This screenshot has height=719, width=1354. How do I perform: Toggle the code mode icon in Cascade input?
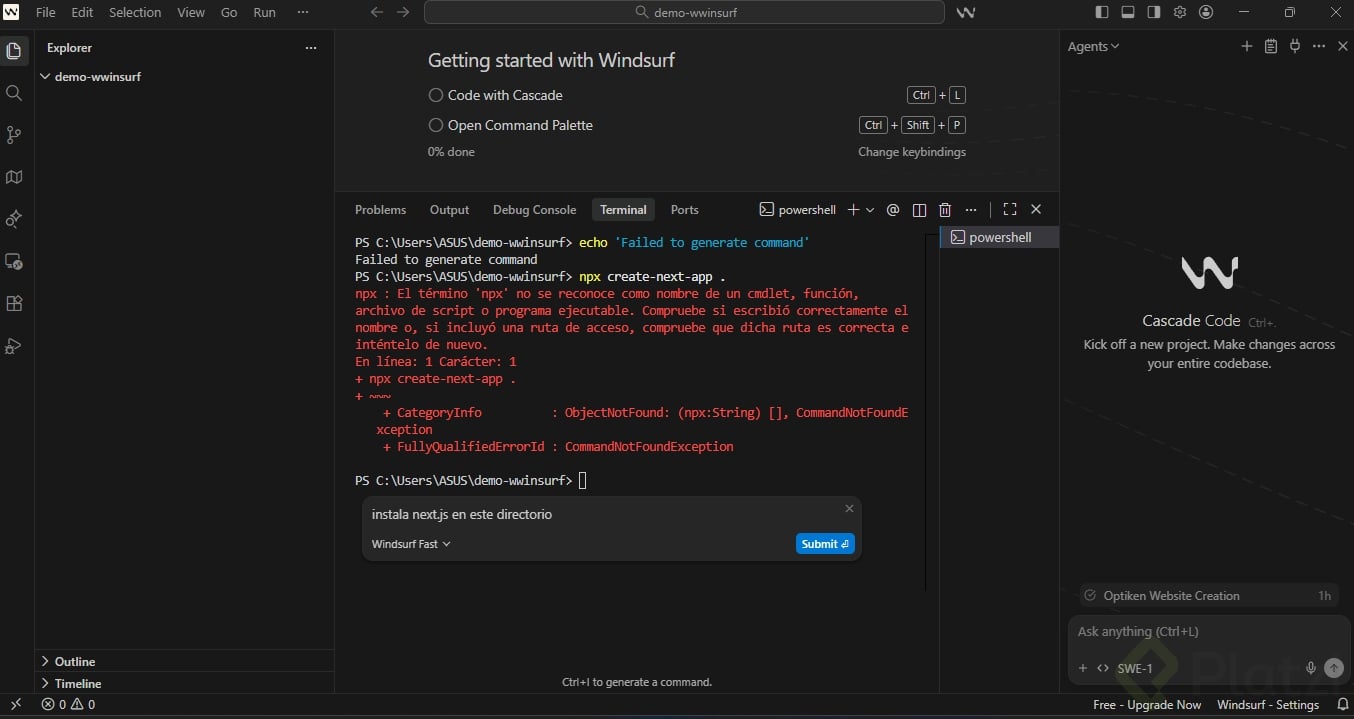pos(1103,668)
